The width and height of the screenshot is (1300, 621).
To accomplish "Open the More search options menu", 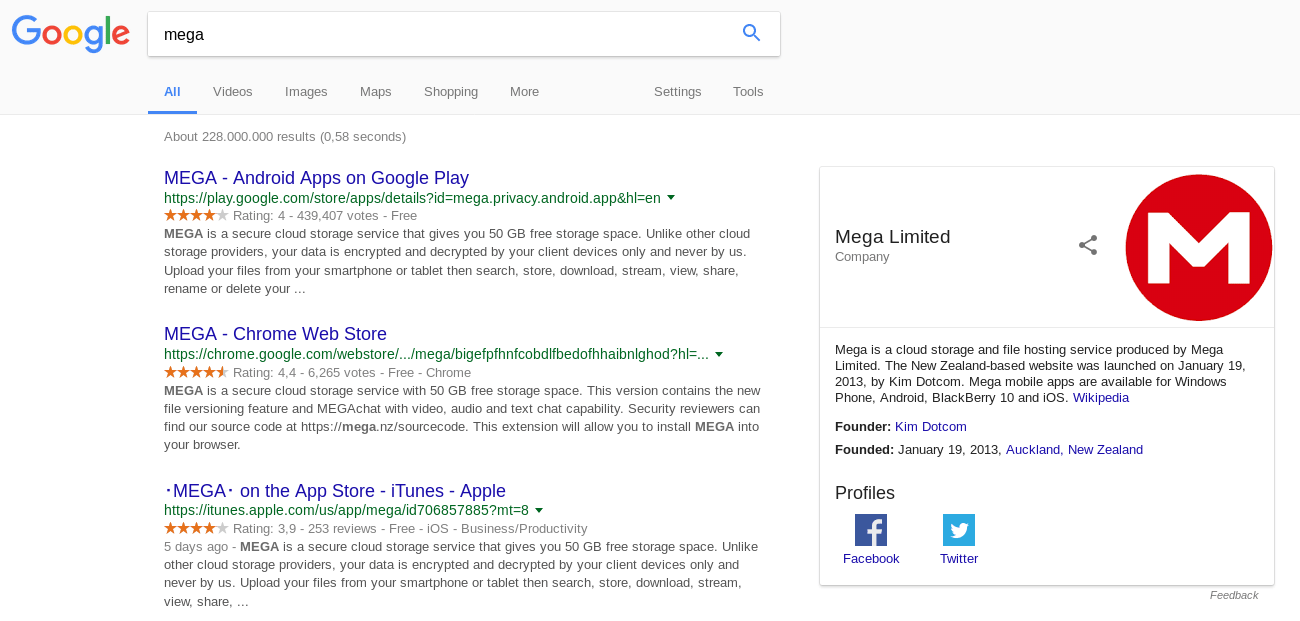I will (x=524, y=91).
